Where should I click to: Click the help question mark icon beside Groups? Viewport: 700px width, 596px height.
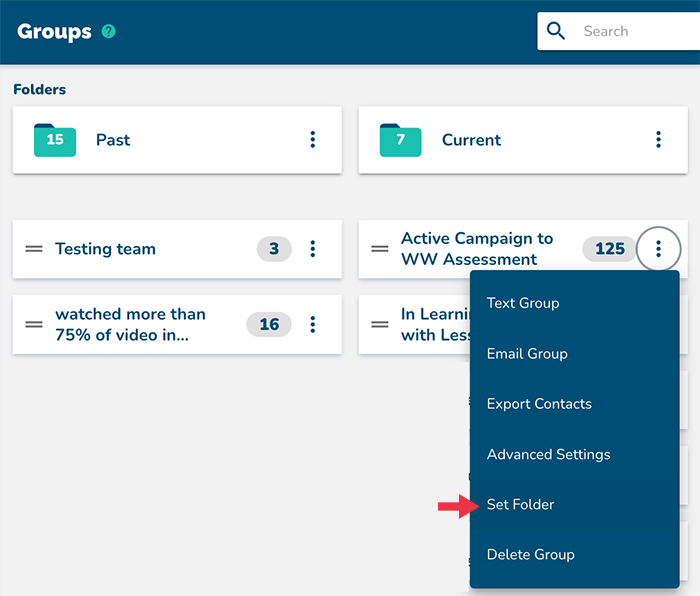pyautogui.click(x=108, y=32)
